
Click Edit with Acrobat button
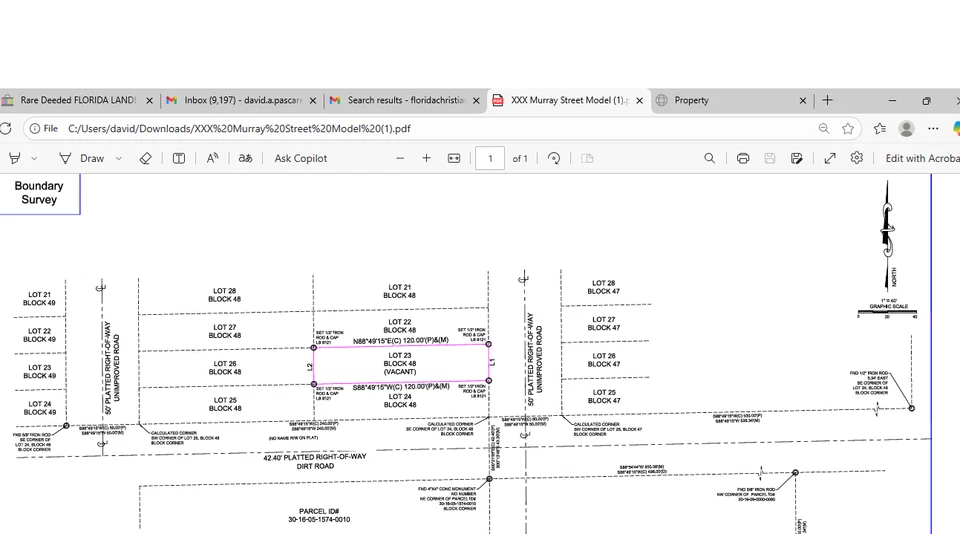[921, 158]
